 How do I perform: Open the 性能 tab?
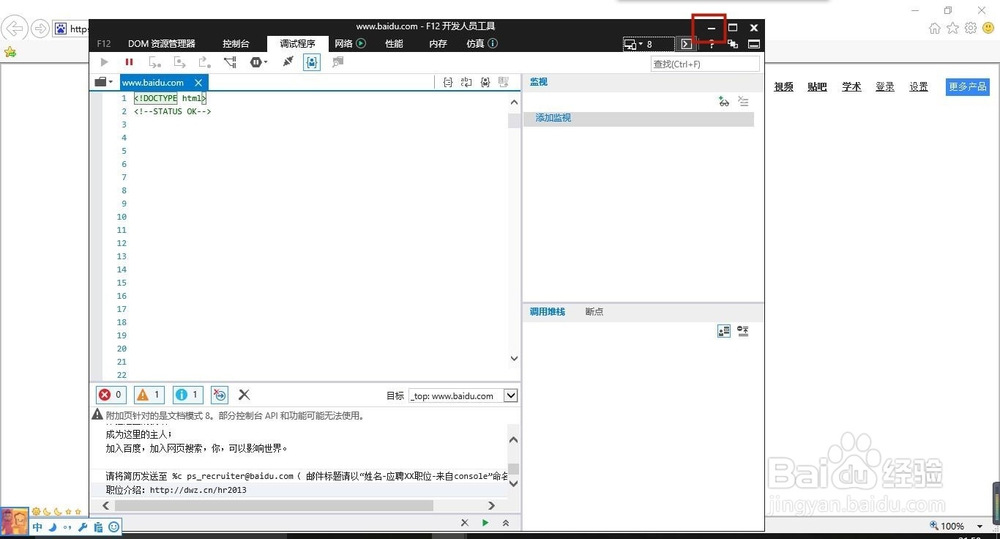[394, 43]
